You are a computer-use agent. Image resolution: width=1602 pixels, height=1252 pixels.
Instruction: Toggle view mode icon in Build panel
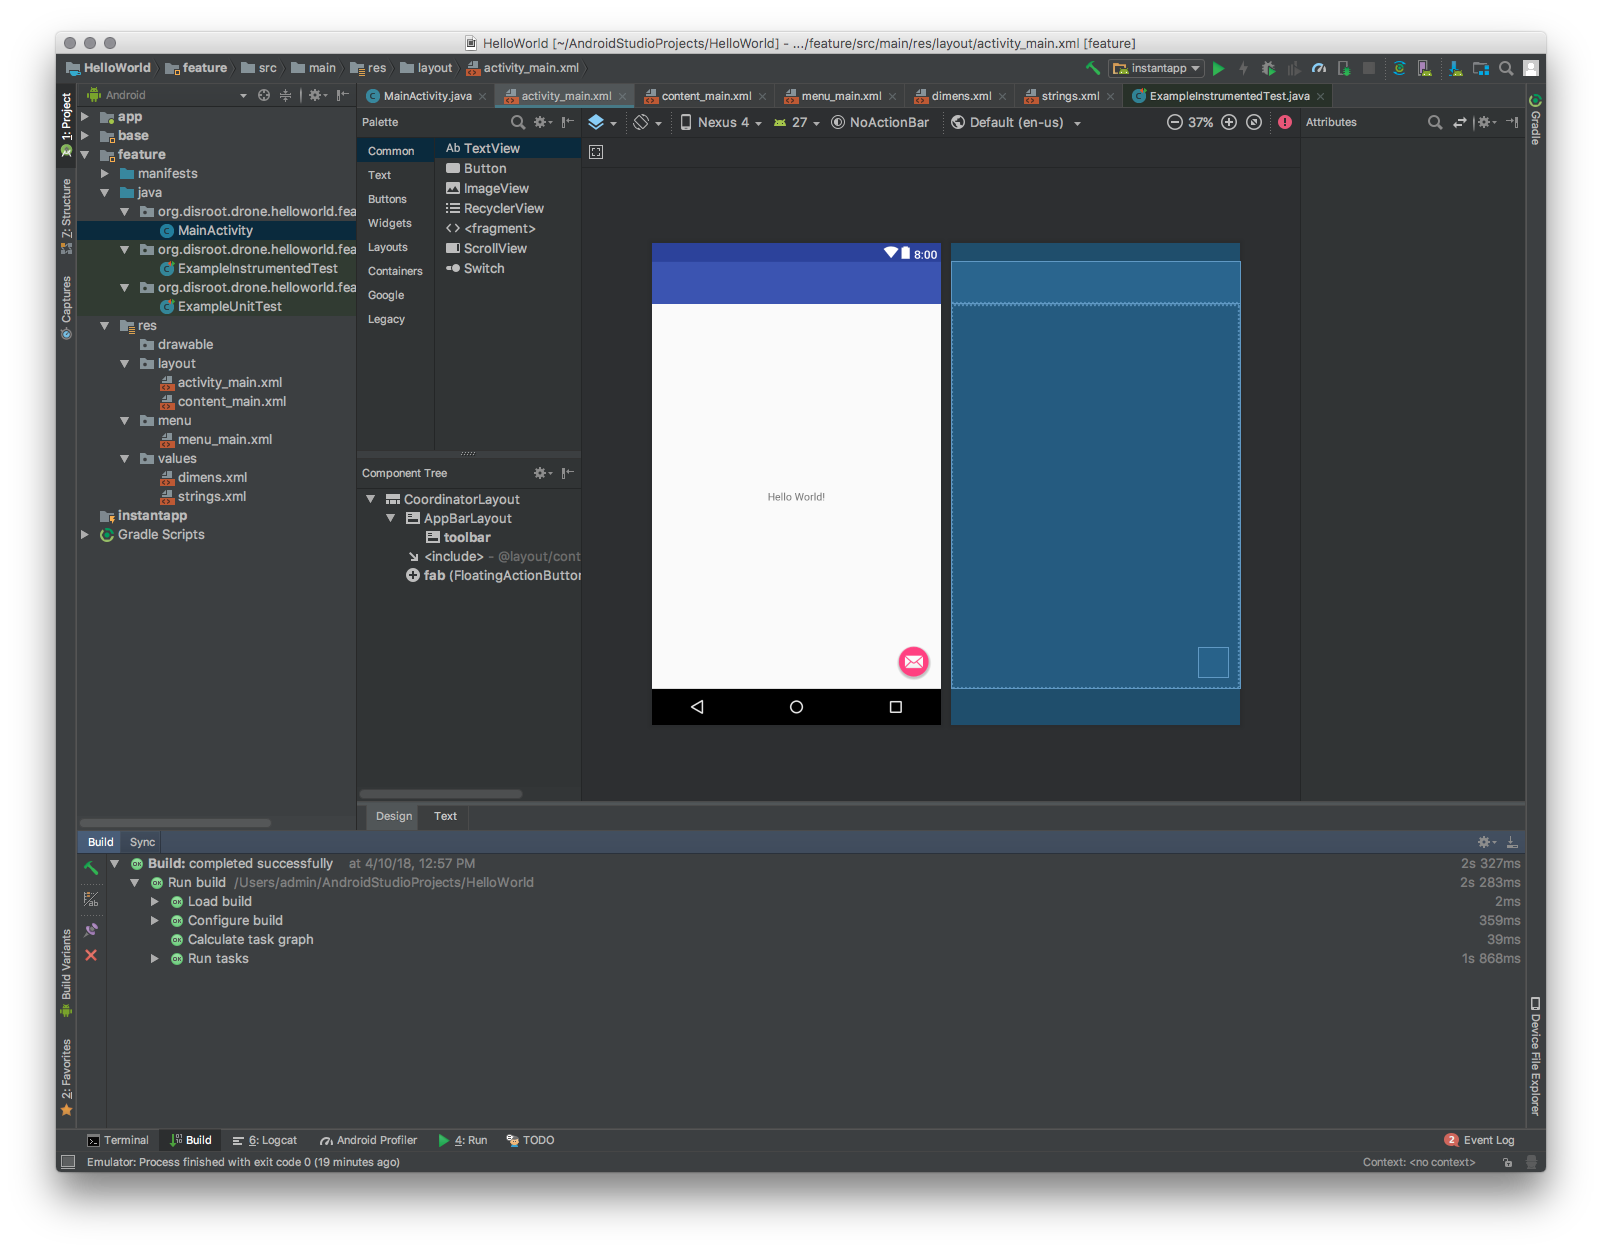(91, 899)
